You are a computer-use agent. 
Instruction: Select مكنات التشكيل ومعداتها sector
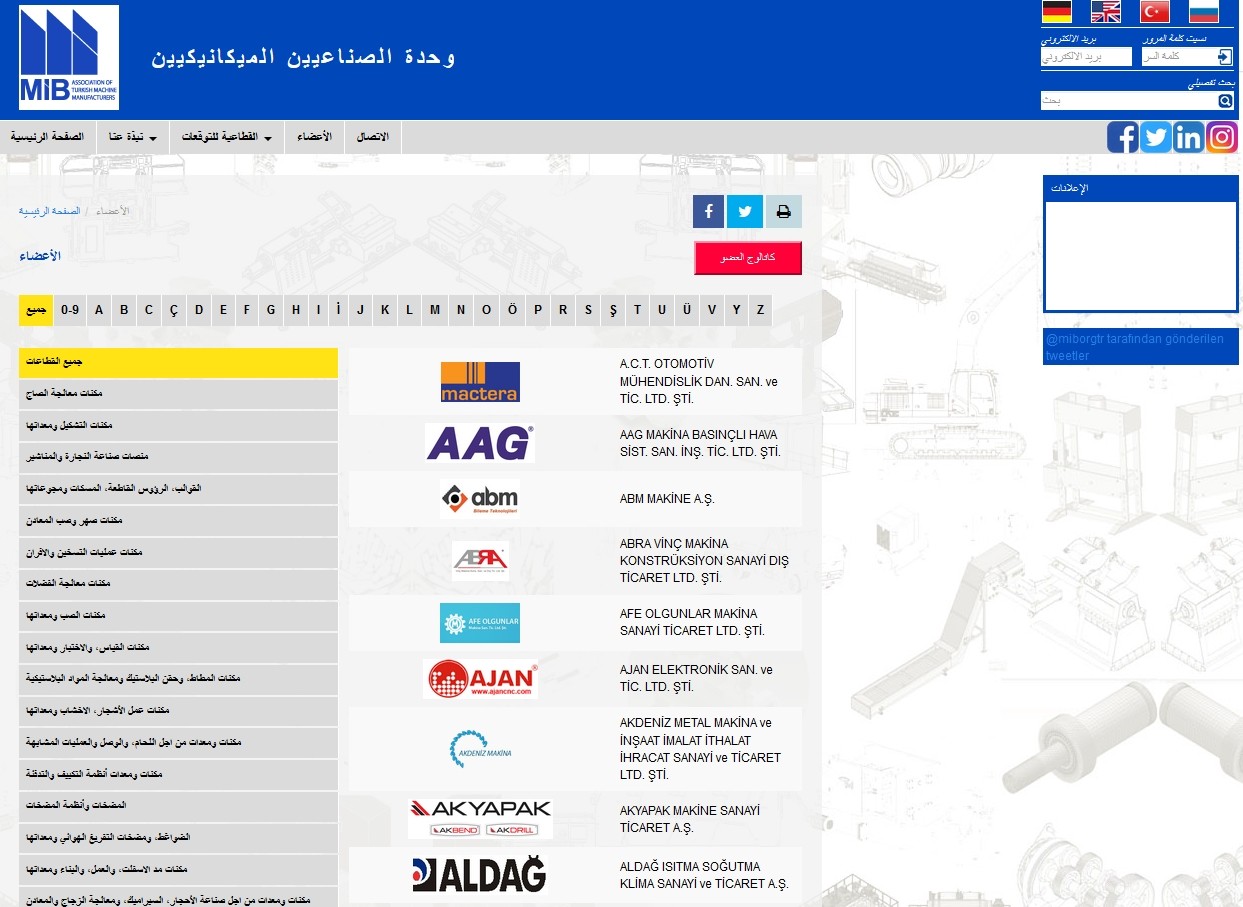pos(178,425)
